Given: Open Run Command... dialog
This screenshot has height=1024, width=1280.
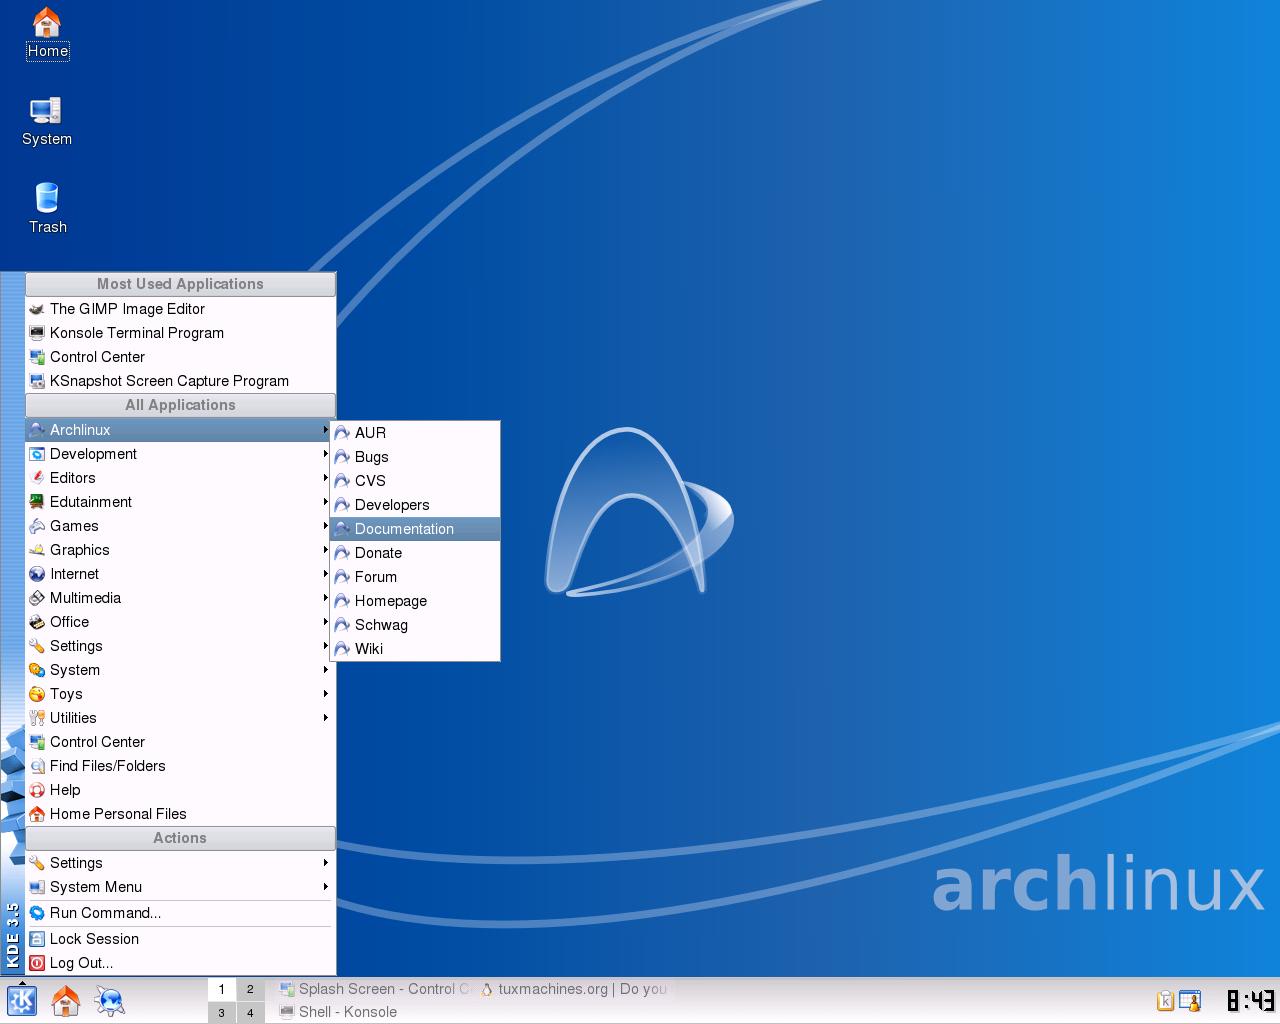Looking at the screenshot, I should pyautogui.click(x=180, y=913).
